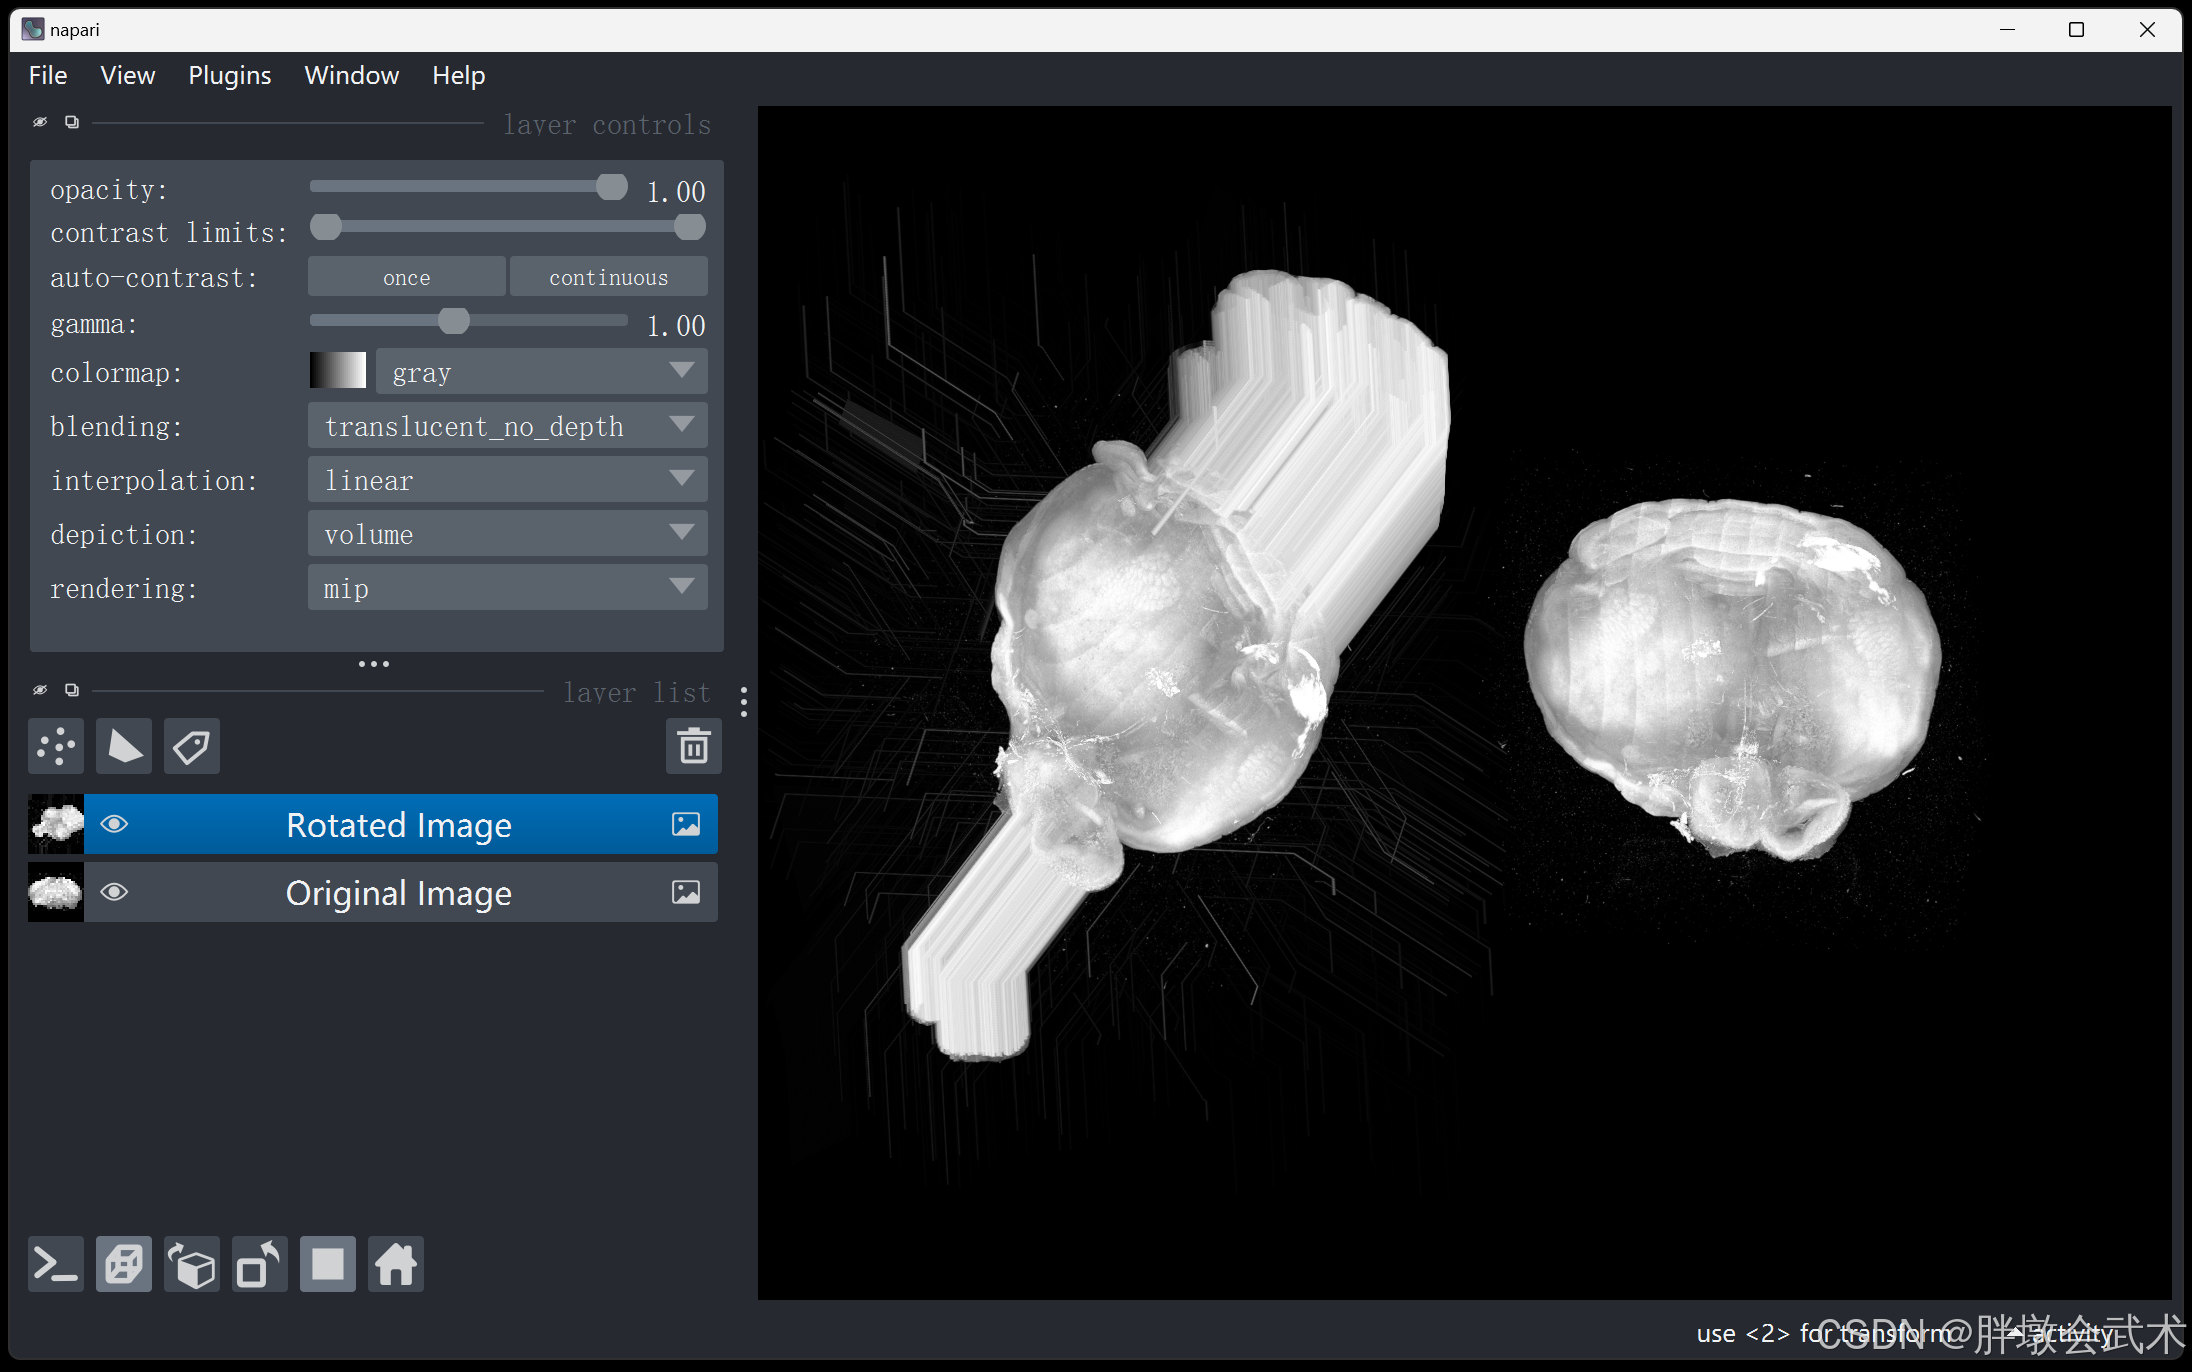The width and height of the screenshot is (2192, 1372).
Task: Reset view with home button
Action: [396, 1265]
